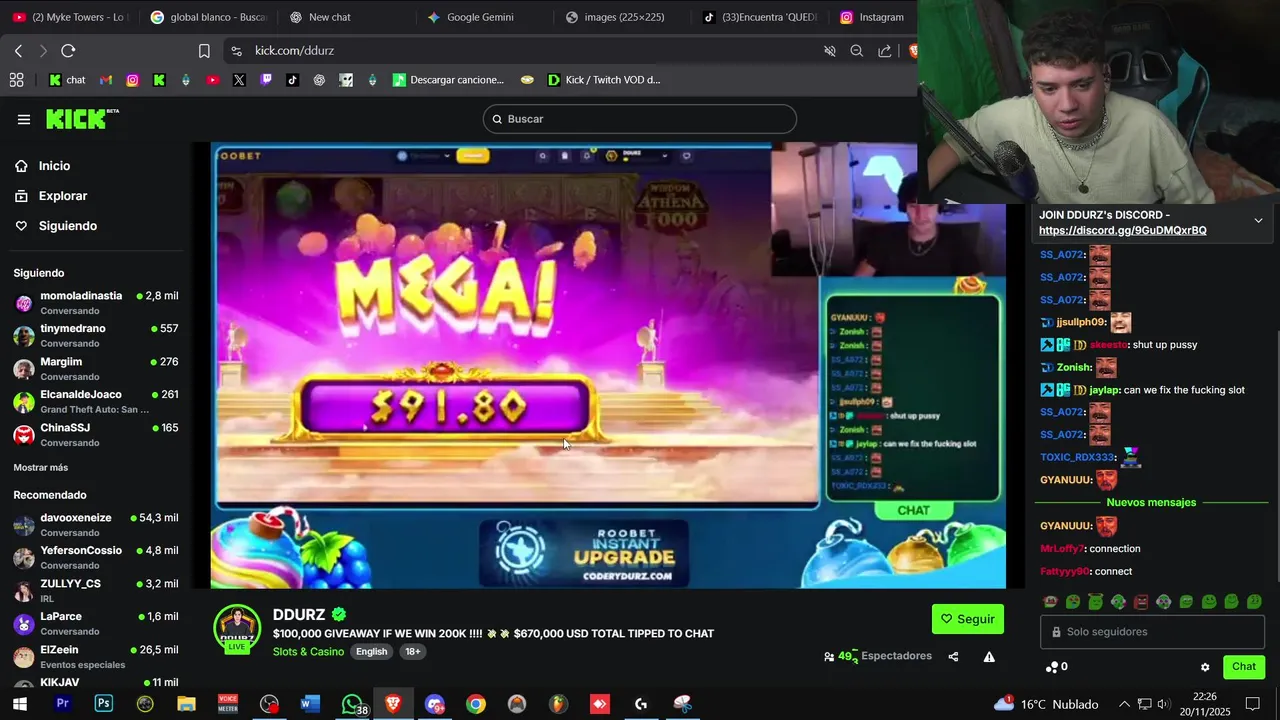Open Siguiendo in sidebar
Screen dimensions: 1280x720
pyautogui.click(x=67, y=226)
